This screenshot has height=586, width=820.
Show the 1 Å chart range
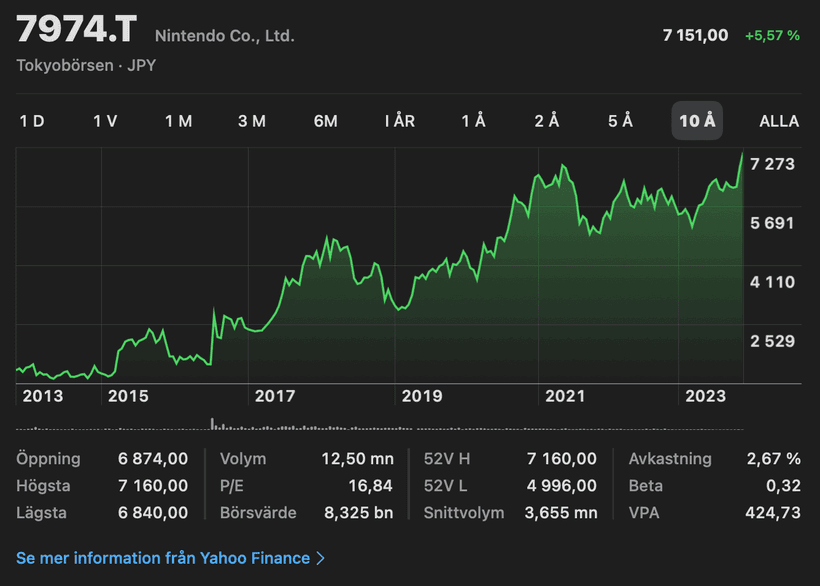(473, 121)
